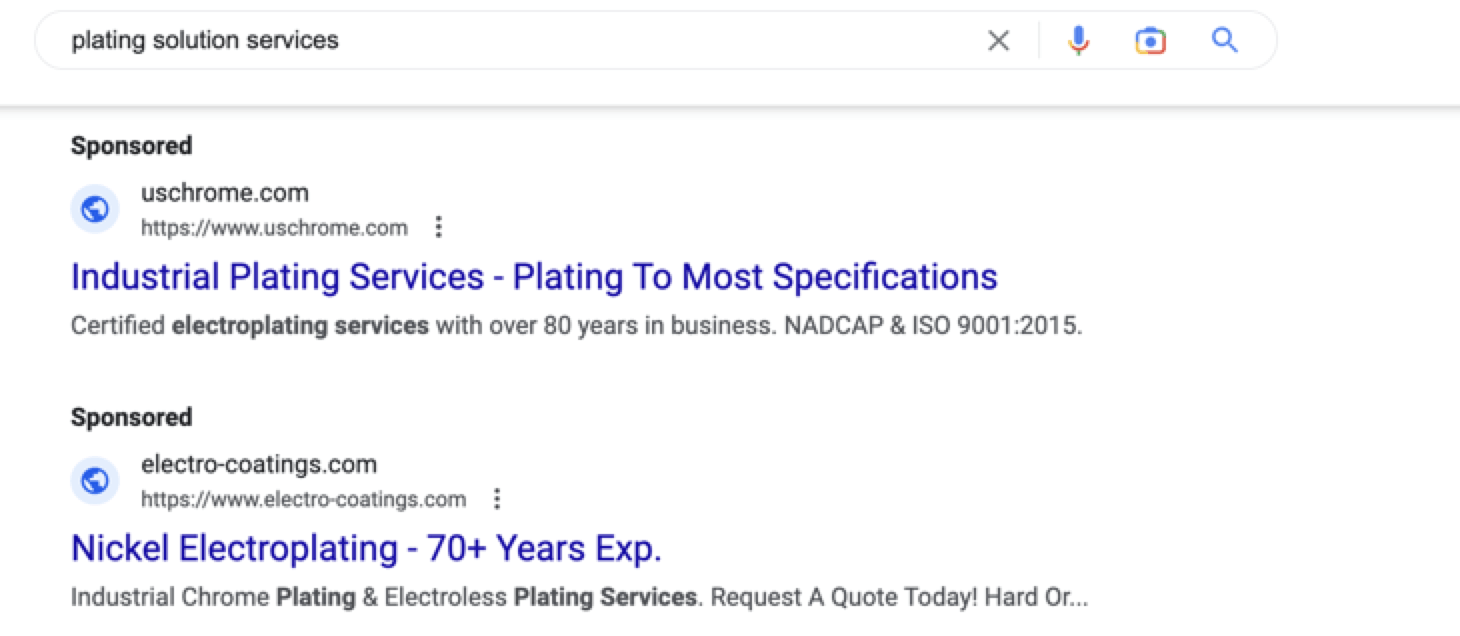Screen dimensions: 1460x636
Task: Focus the "plating solution services" search field
Action: coord(500,41)
